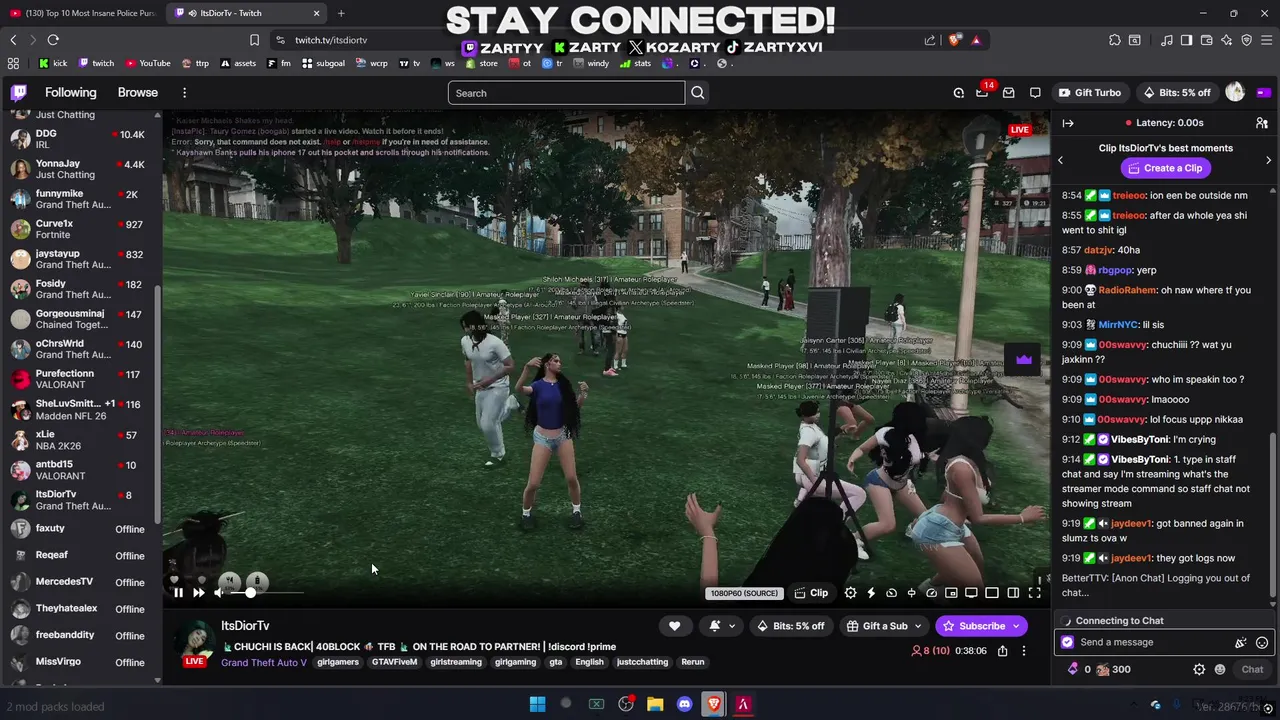1280x720 pixels.
Task: Open the Grand Theft Auto V category link
Action: click(264, 662)
